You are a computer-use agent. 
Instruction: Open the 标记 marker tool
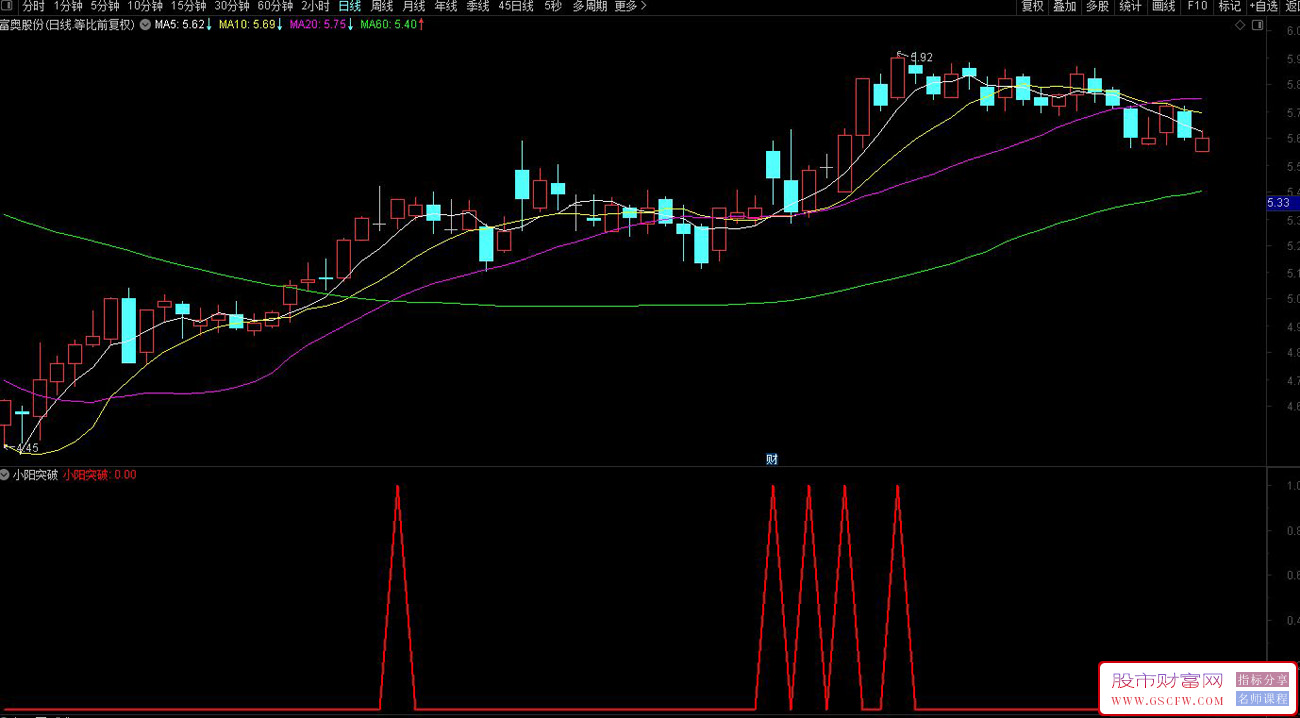tap(1229, 6)
